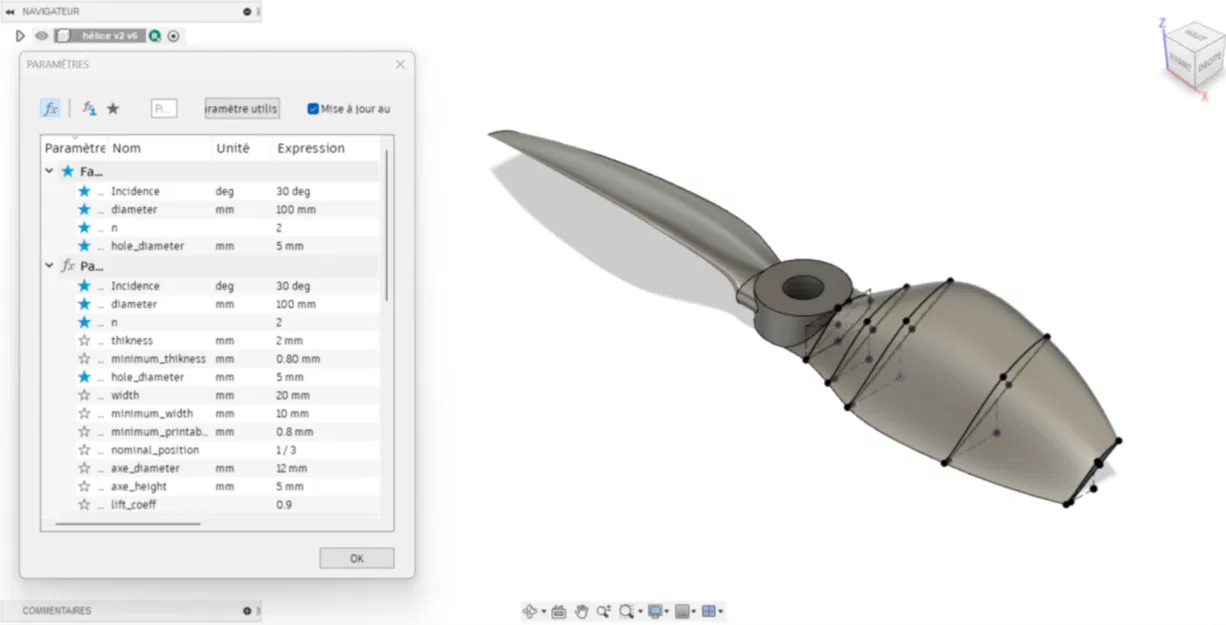Click the Display settings icon
This screenshot has height=625, width=1226.
tap(655, 610)
